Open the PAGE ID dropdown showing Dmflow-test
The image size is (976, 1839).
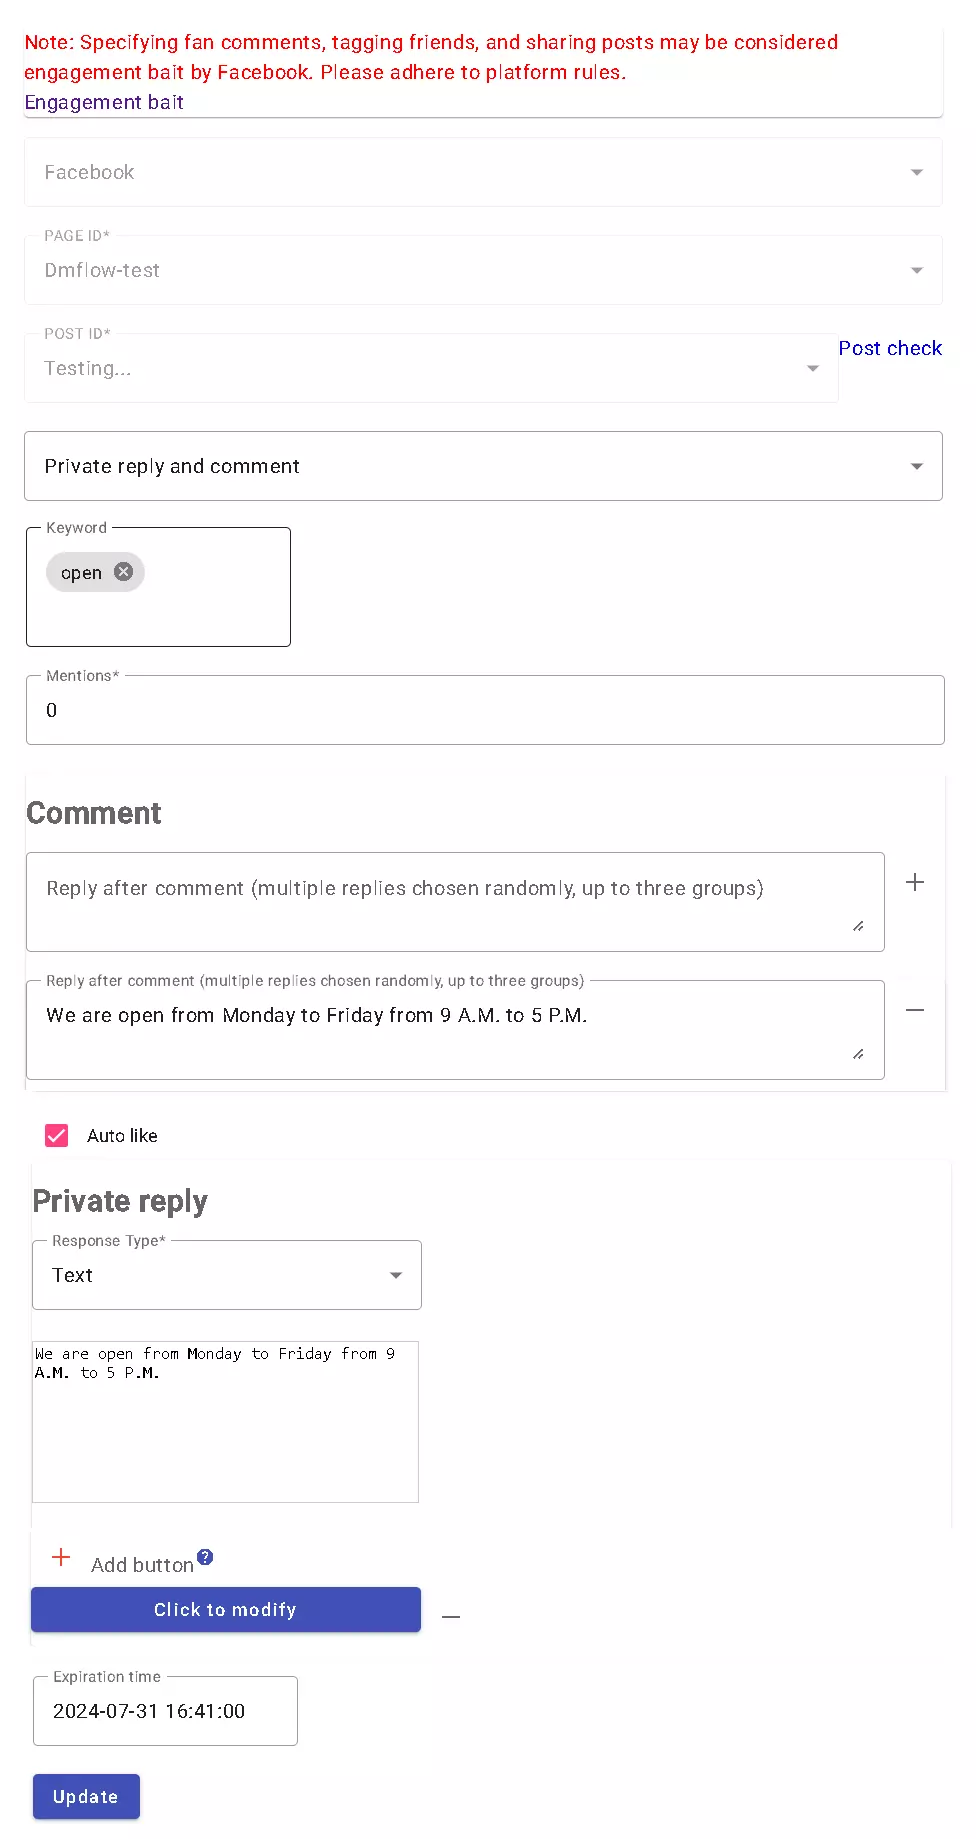pos(917,270)
